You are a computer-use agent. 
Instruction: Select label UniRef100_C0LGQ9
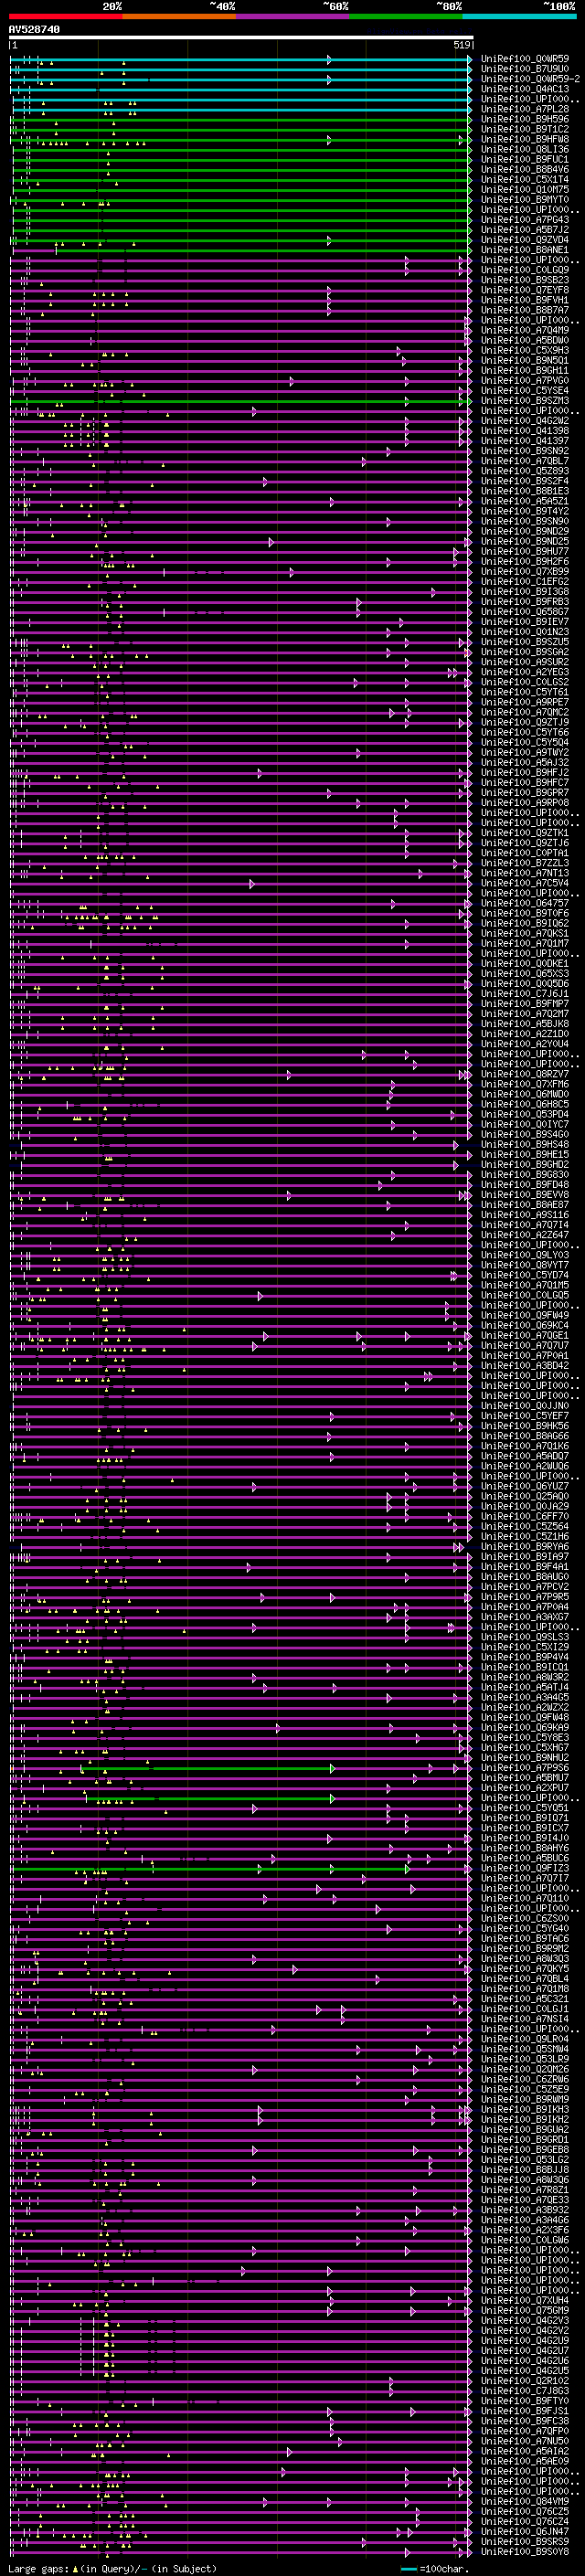525,270
